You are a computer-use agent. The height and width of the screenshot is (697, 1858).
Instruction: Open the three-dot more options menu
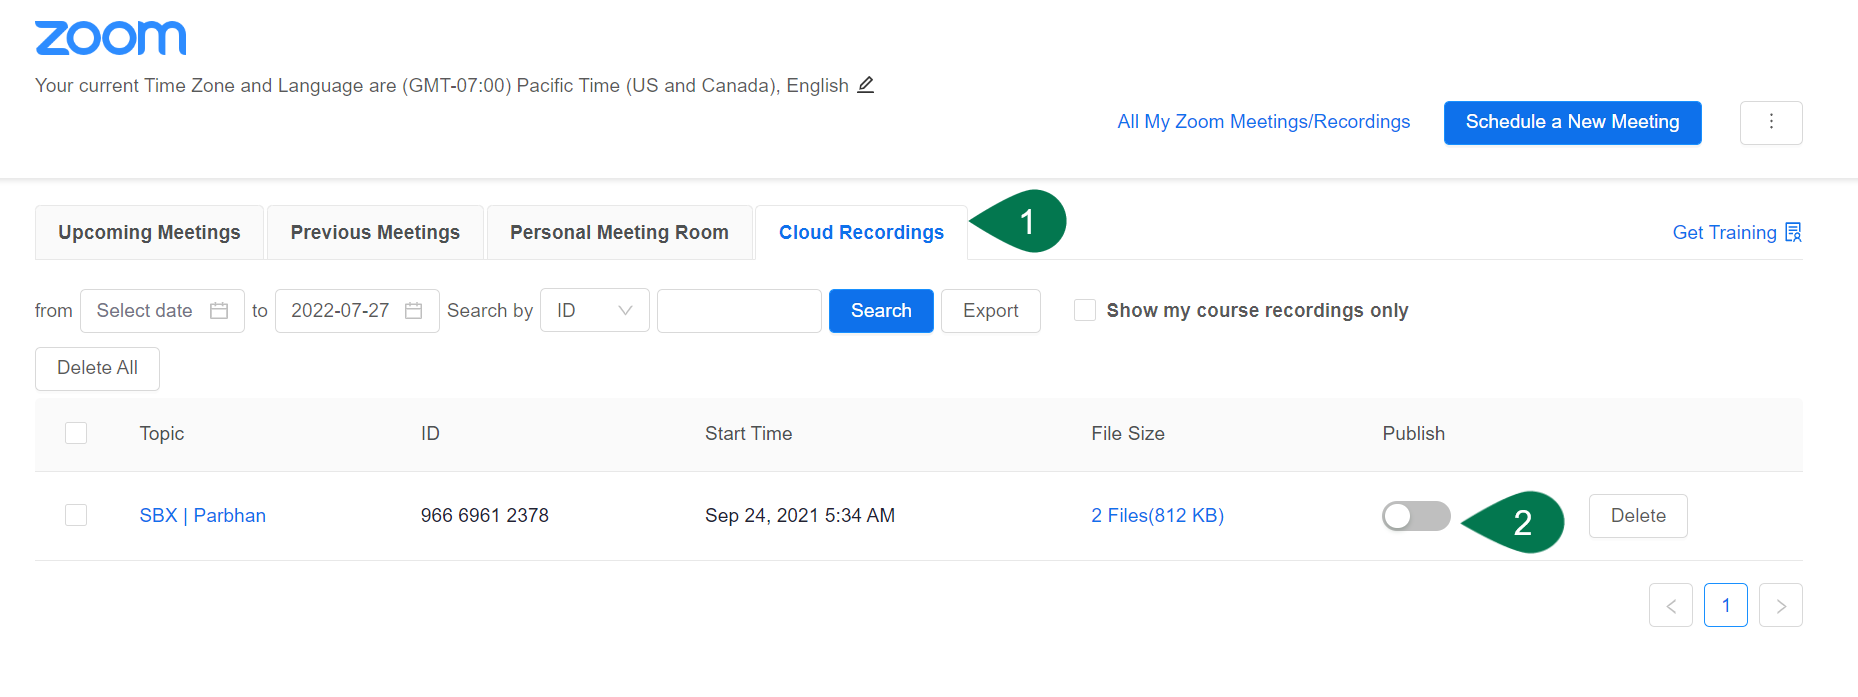[x=1770, y=122]
